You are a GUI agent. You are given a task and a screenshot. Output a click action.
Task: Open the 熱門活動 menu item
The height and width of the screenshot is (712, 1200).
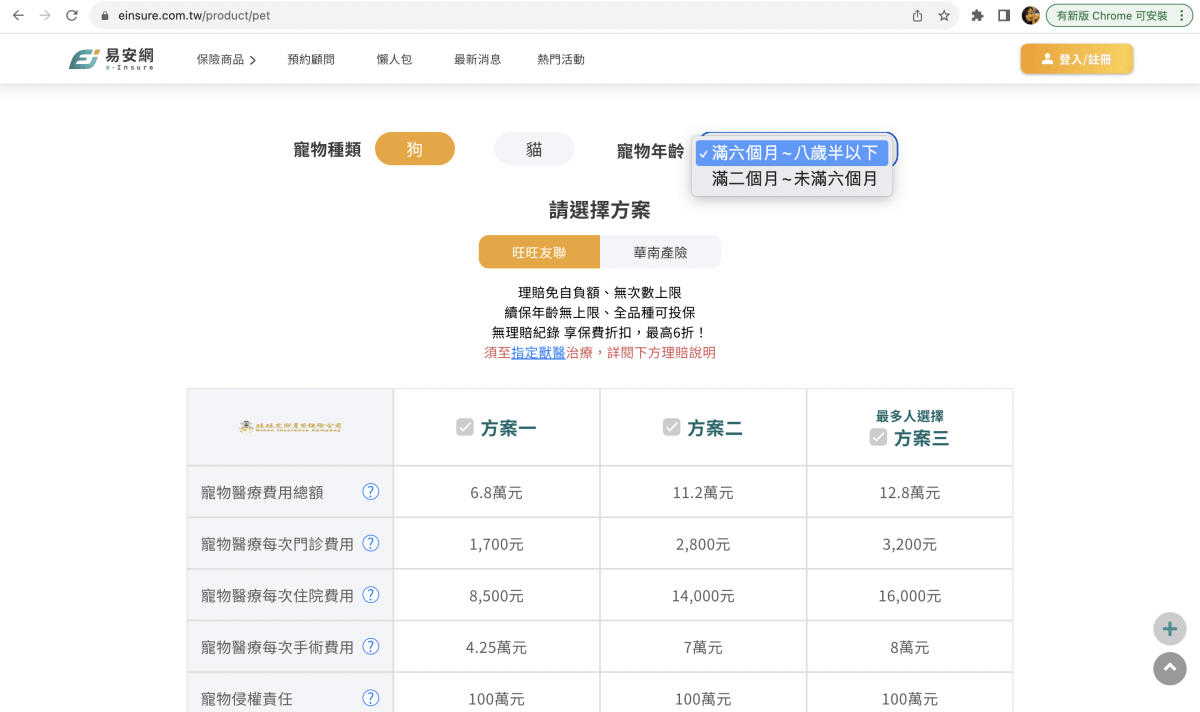[560, 59]
